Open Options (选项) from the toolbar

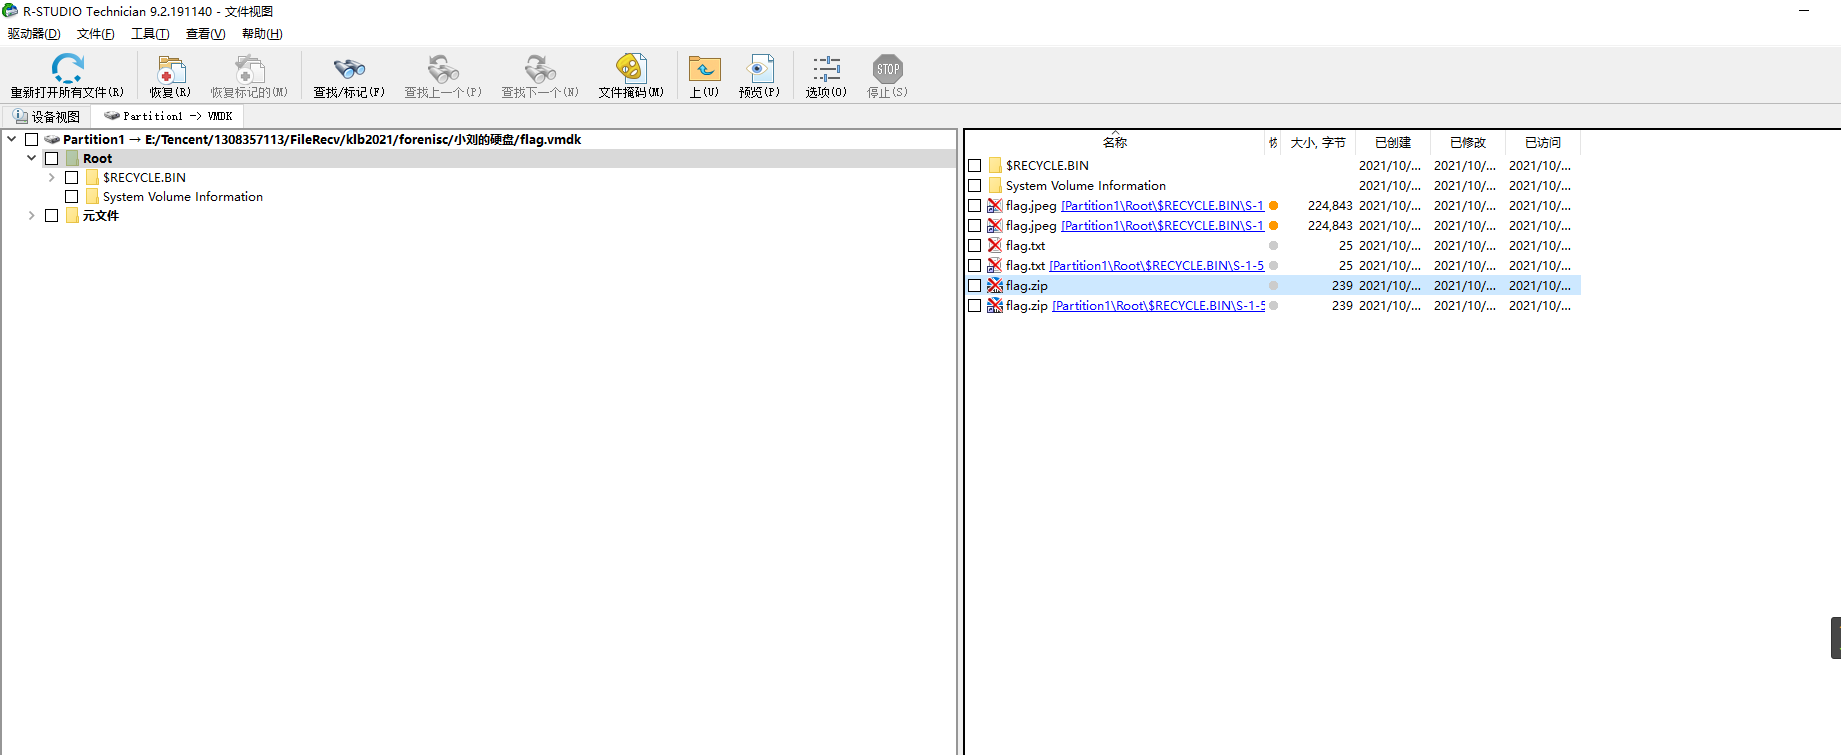point(826,69)
